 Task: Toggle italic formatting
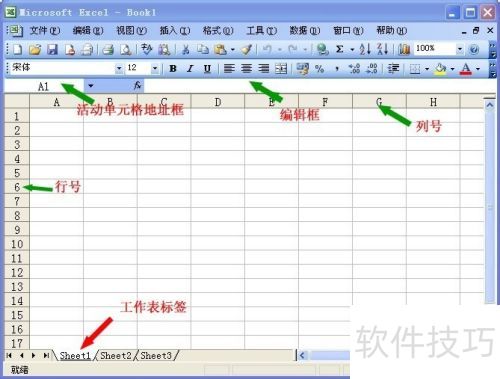tap(190, 69)
